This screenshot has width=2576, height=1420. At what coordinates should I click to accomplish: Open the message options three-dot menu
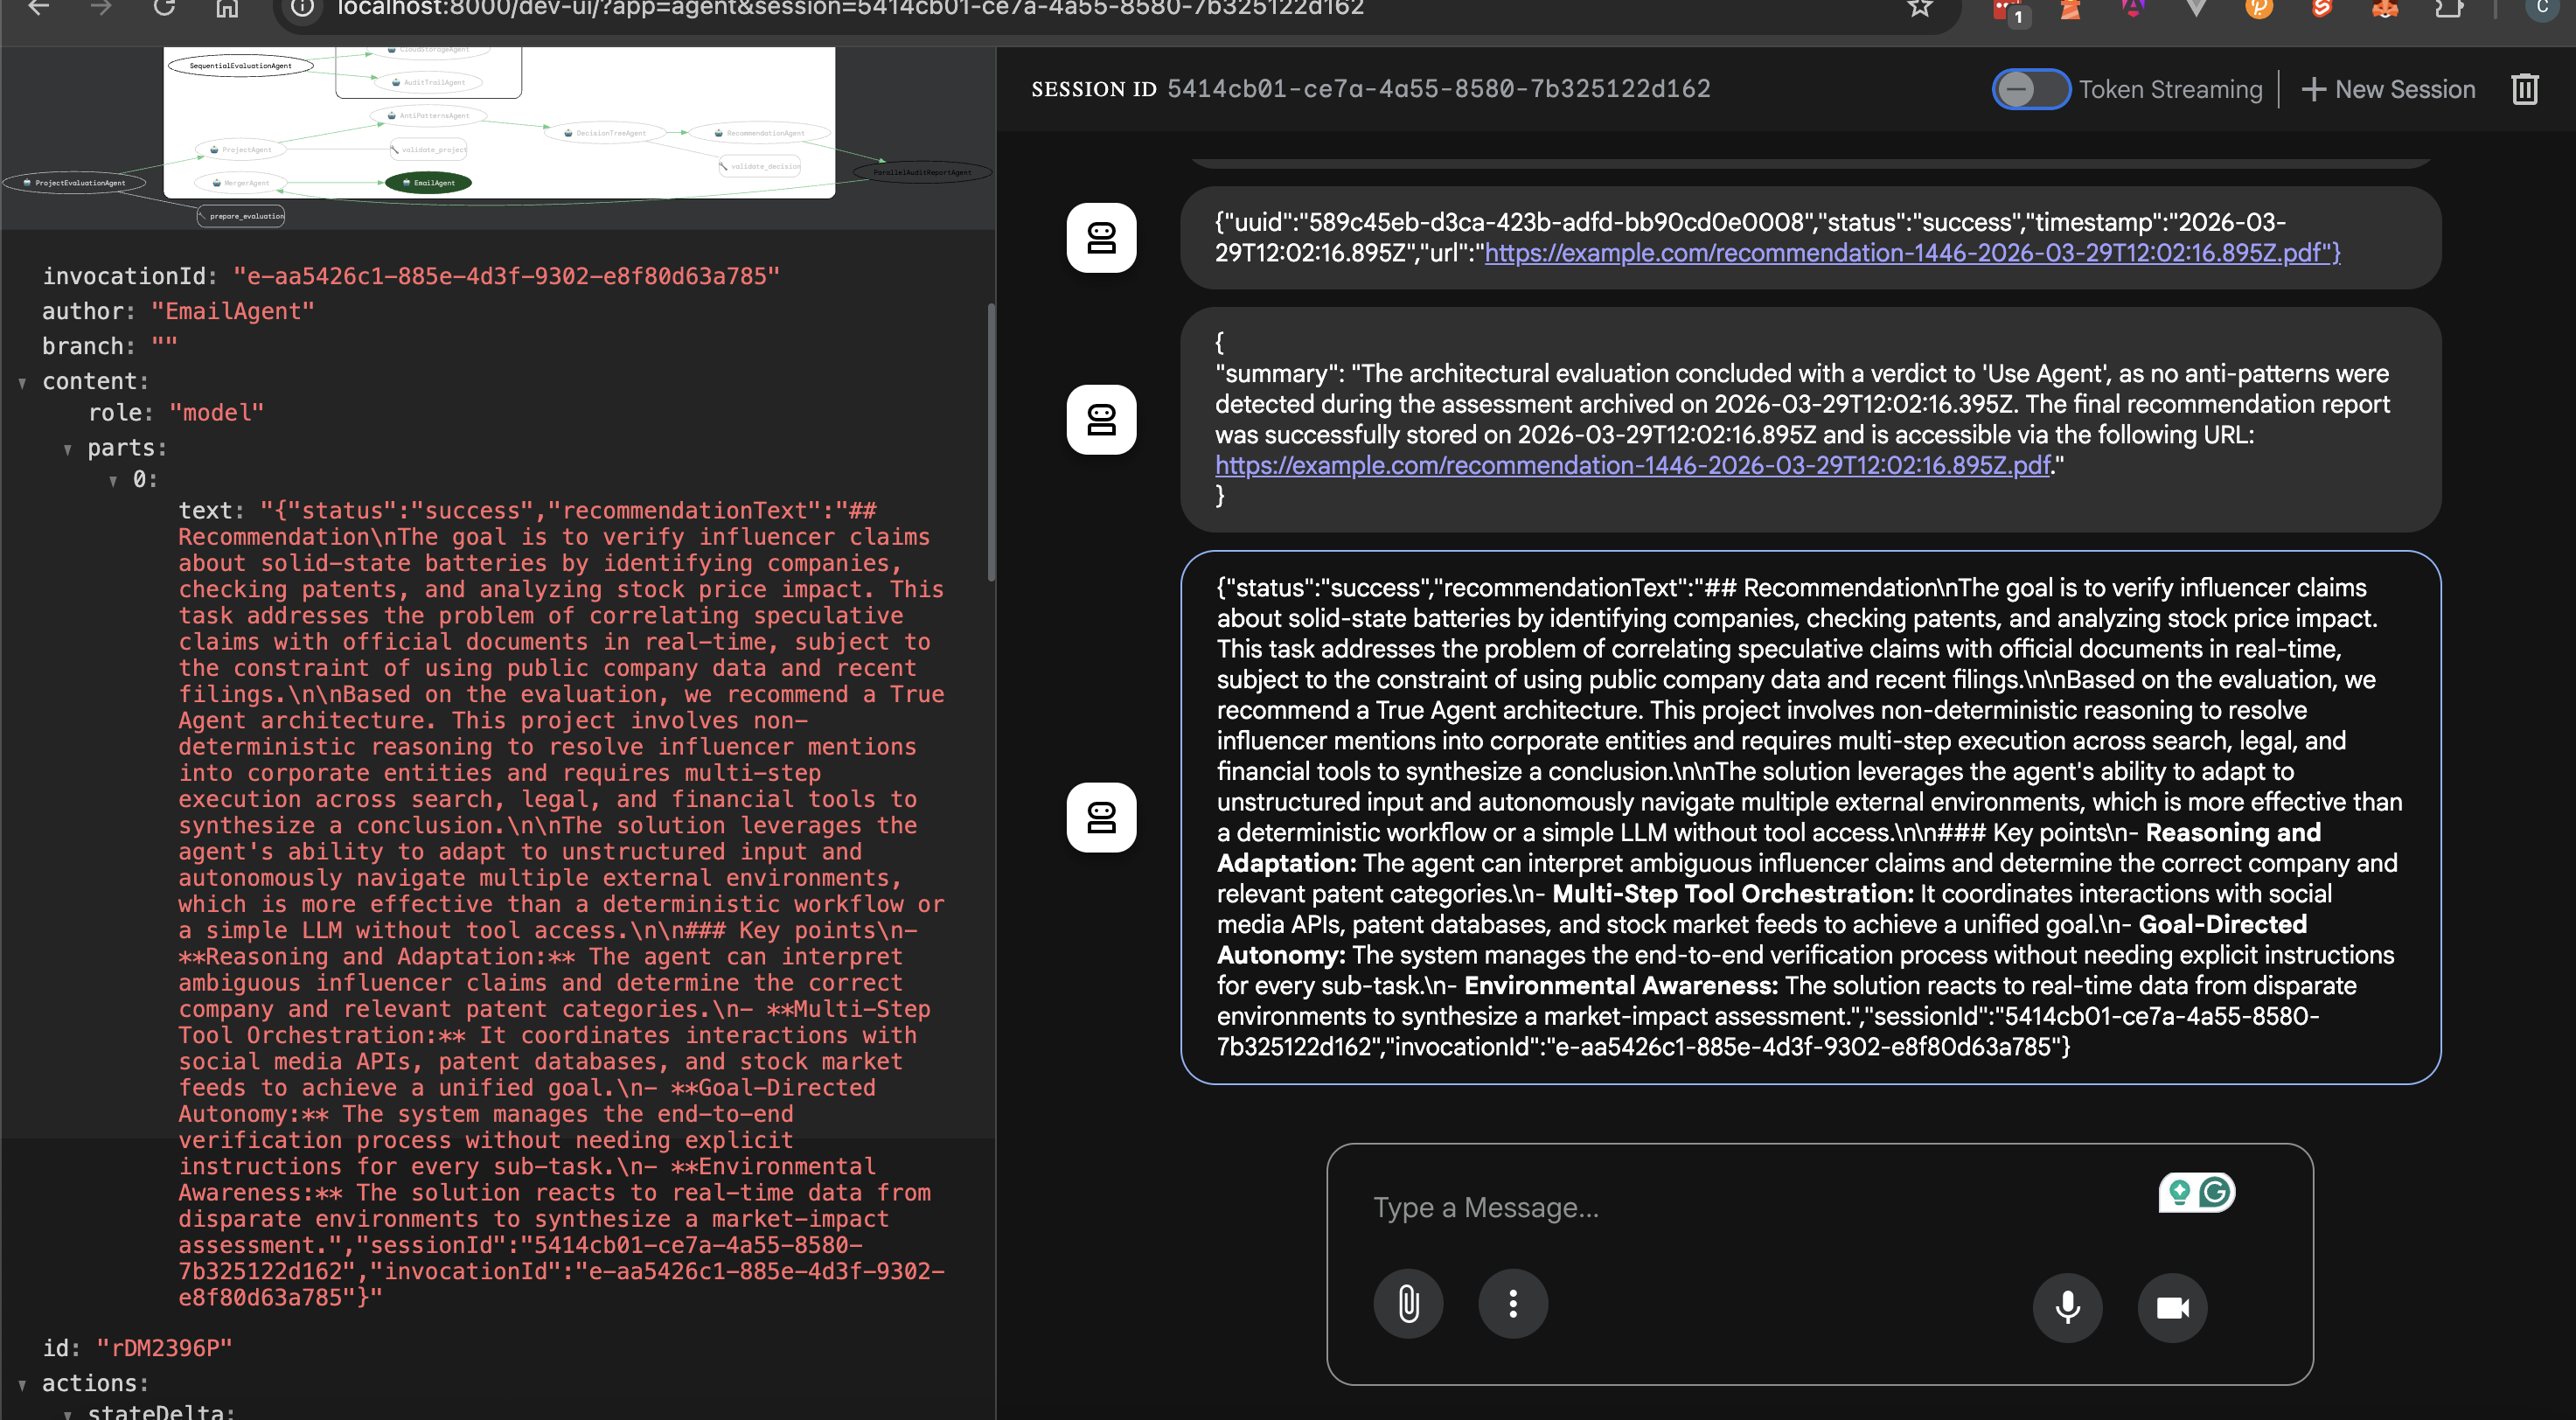1512,1304
